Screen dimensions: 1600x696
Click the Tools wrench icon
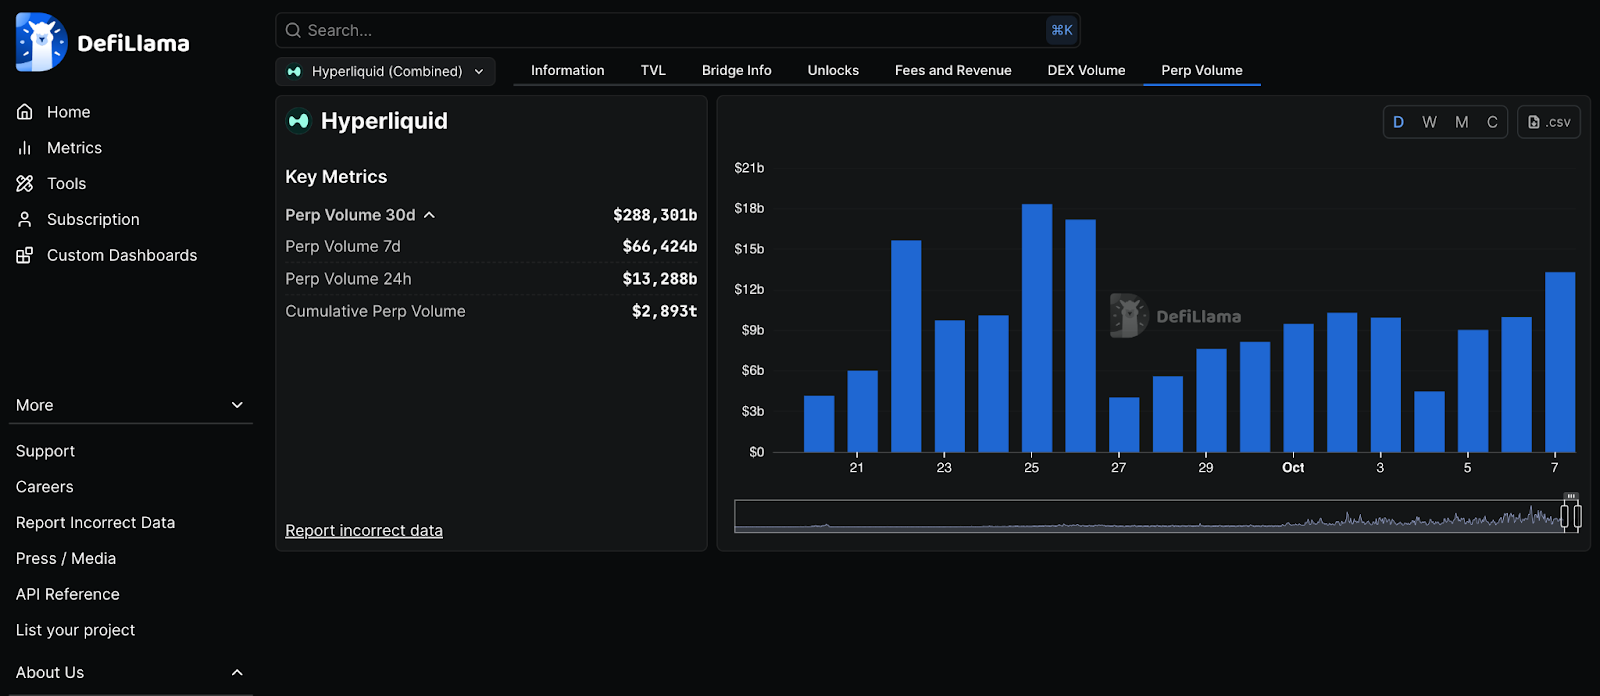(x=25, y=184)
